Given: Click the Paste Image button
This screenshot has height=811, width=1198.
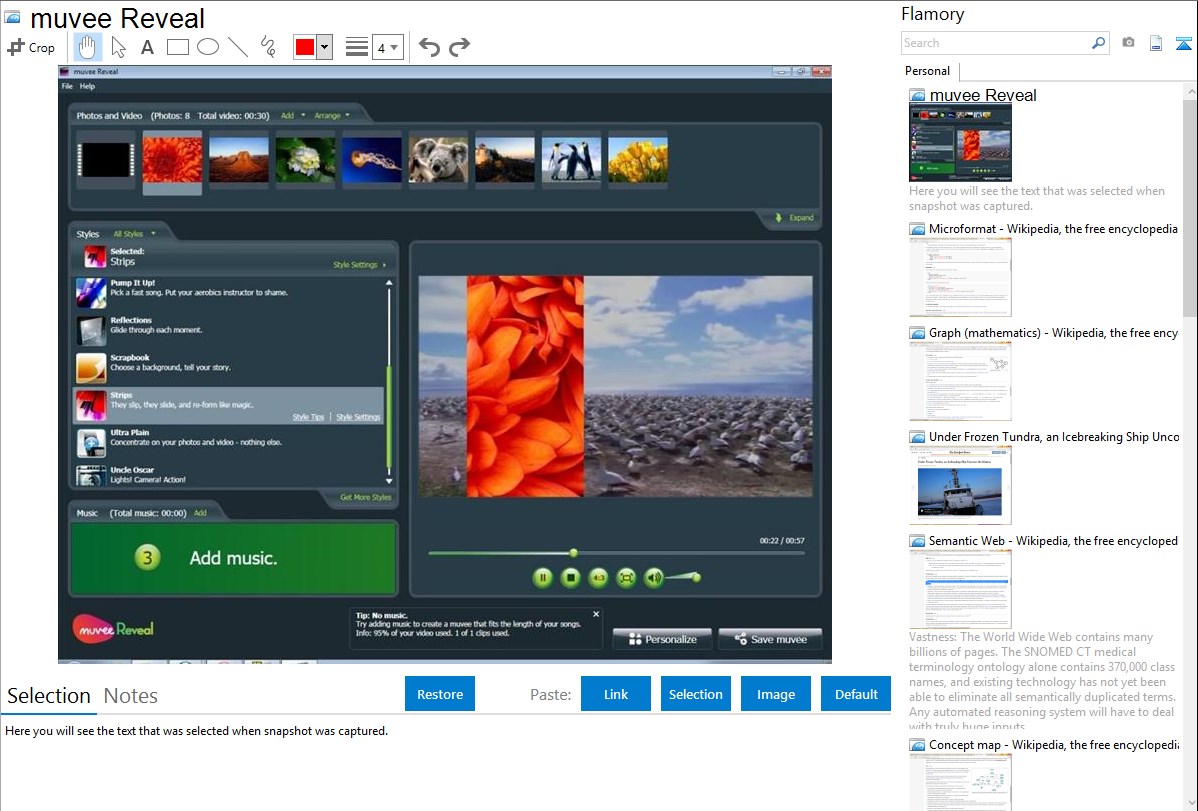Looking at the screenshot, I should (x=776, y=694).
